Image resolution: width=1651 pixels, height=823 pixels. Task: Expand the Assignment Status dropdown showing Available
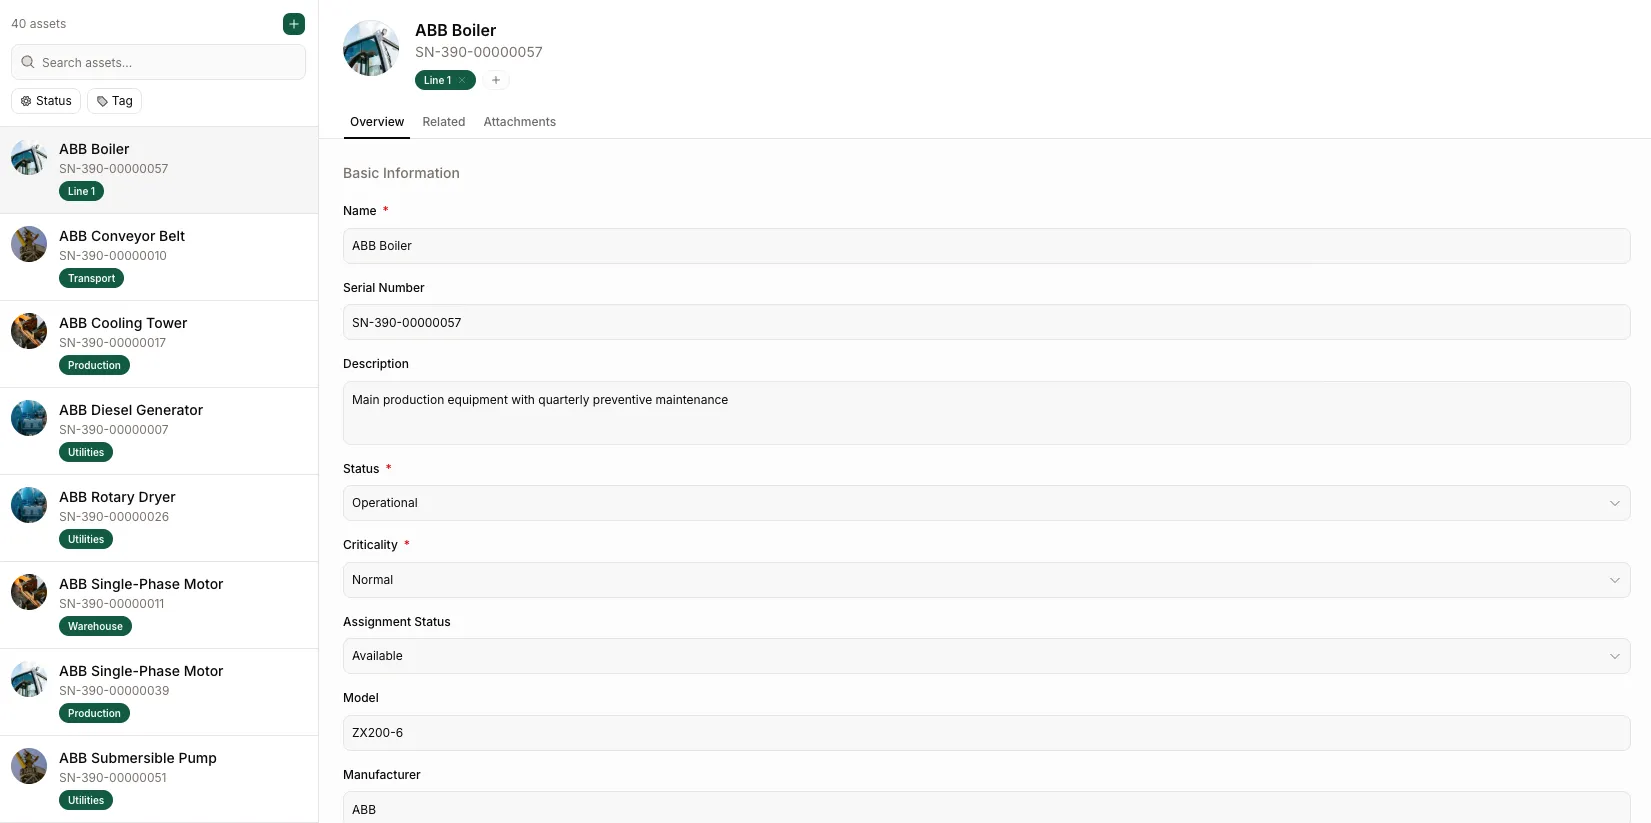click(987, 656)
